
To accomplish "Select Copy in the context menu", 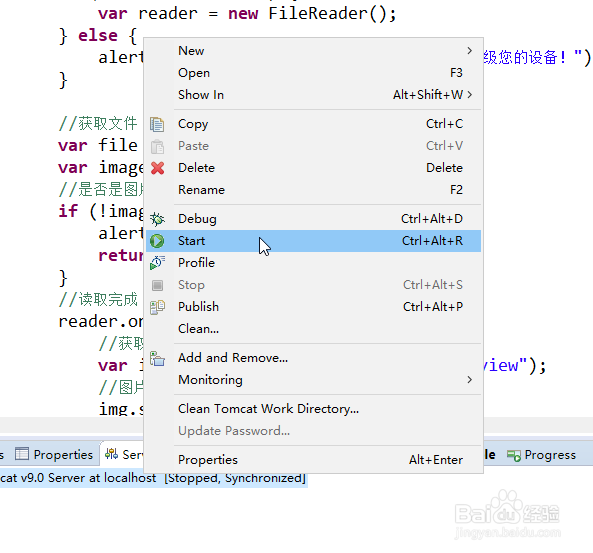I will coord(313,124).
